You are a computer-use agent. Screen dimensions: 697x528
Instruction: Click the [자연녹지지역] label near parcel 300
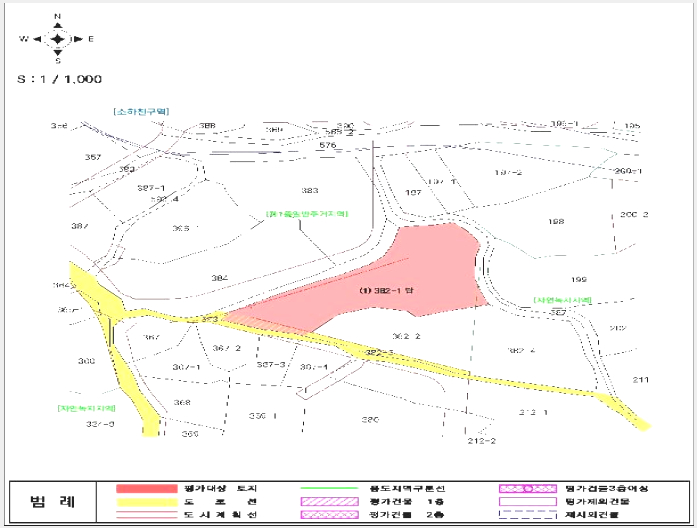click(87, 408)
